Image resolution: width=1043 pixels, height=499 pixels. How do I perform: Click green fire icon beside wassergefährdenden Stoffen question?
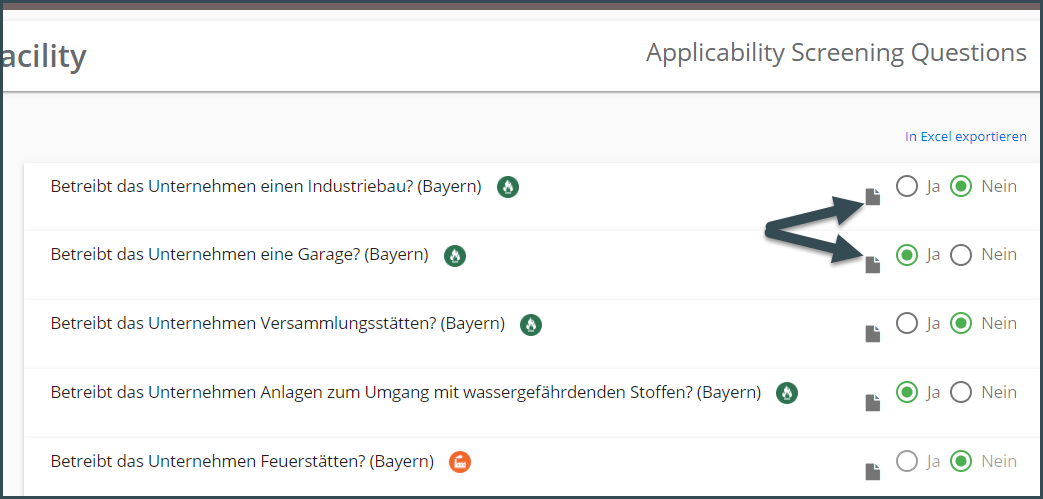(787, 393)
